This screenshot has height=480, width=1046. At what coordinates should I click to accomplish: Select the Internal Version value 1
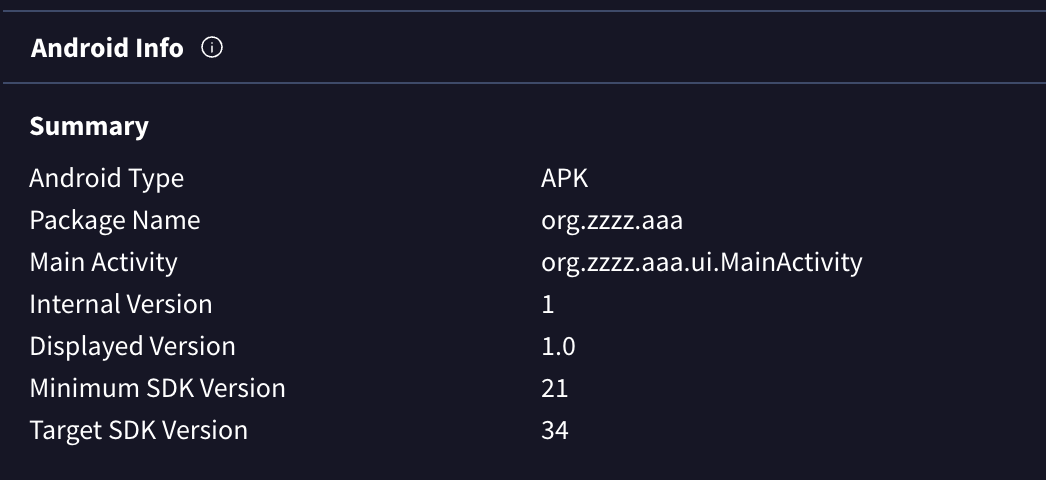coord(548,304)
